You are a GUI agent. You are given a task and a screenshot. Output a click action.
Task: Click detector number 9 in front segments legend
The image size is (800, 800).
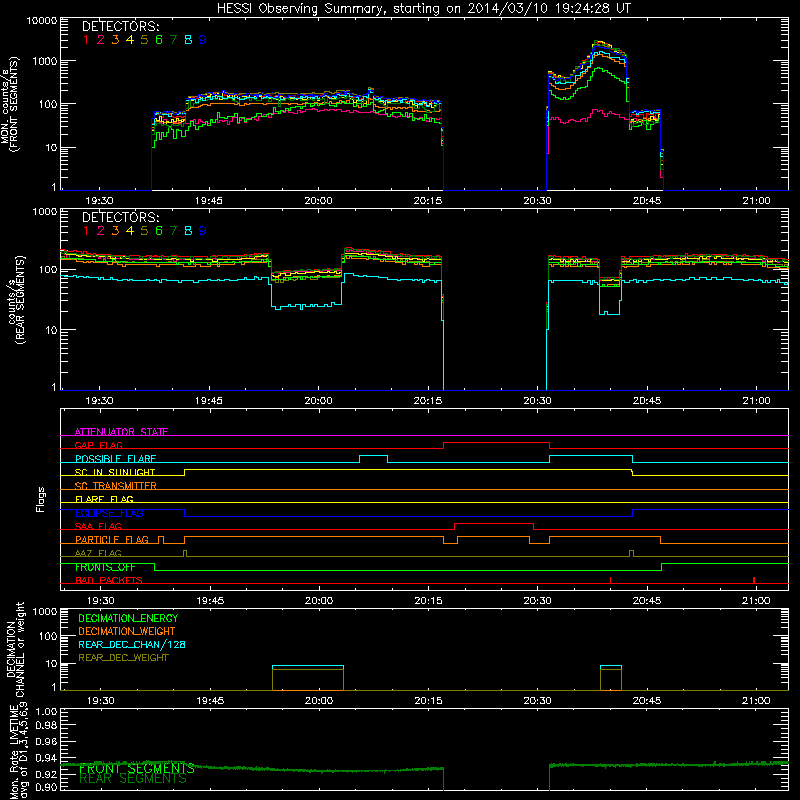click(x=203, y=40)
